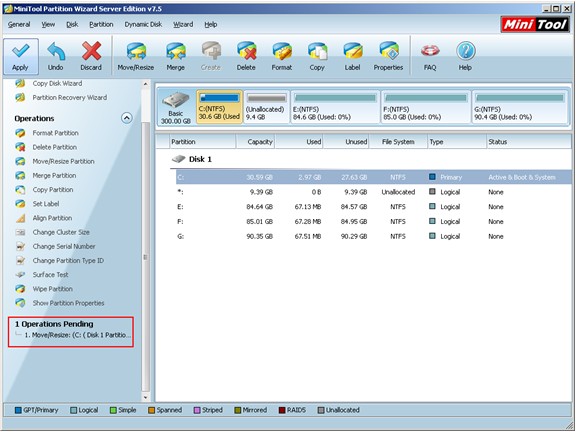This screenshot has height=432, width=576.
Task: Choose Format Partition in Operations panel
Action: pyautogui.click(x=47, y=133)
